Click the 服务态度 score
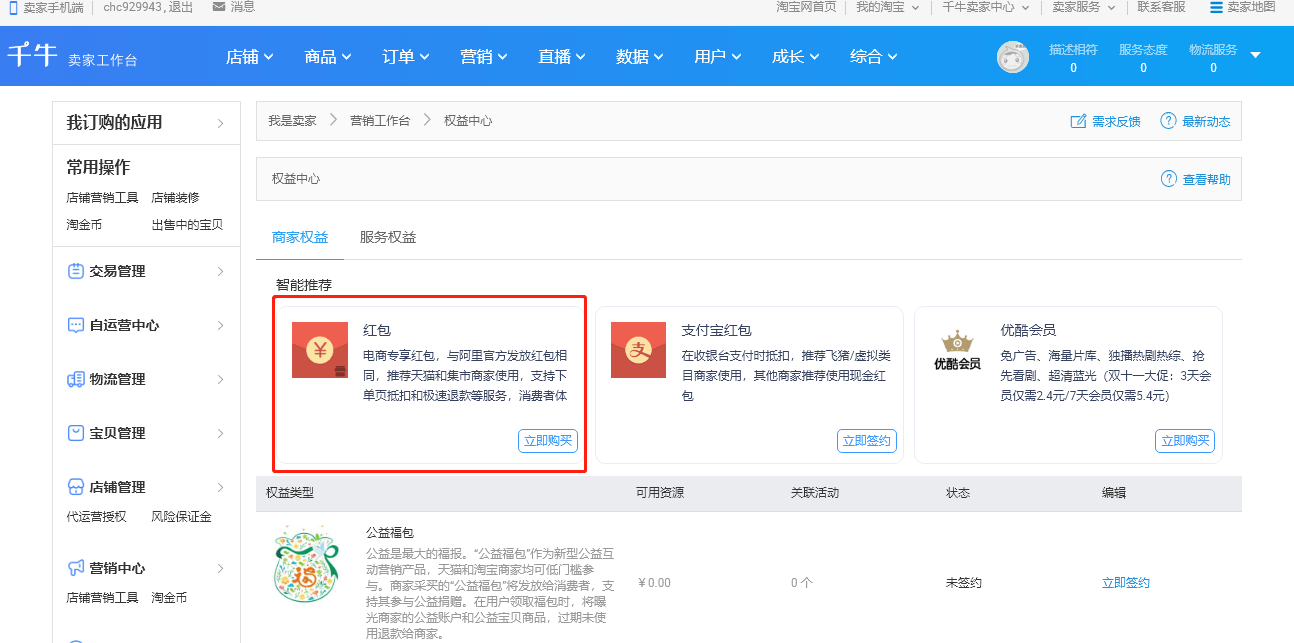Screen dimensions: 1294x643 coord(1143,58)
